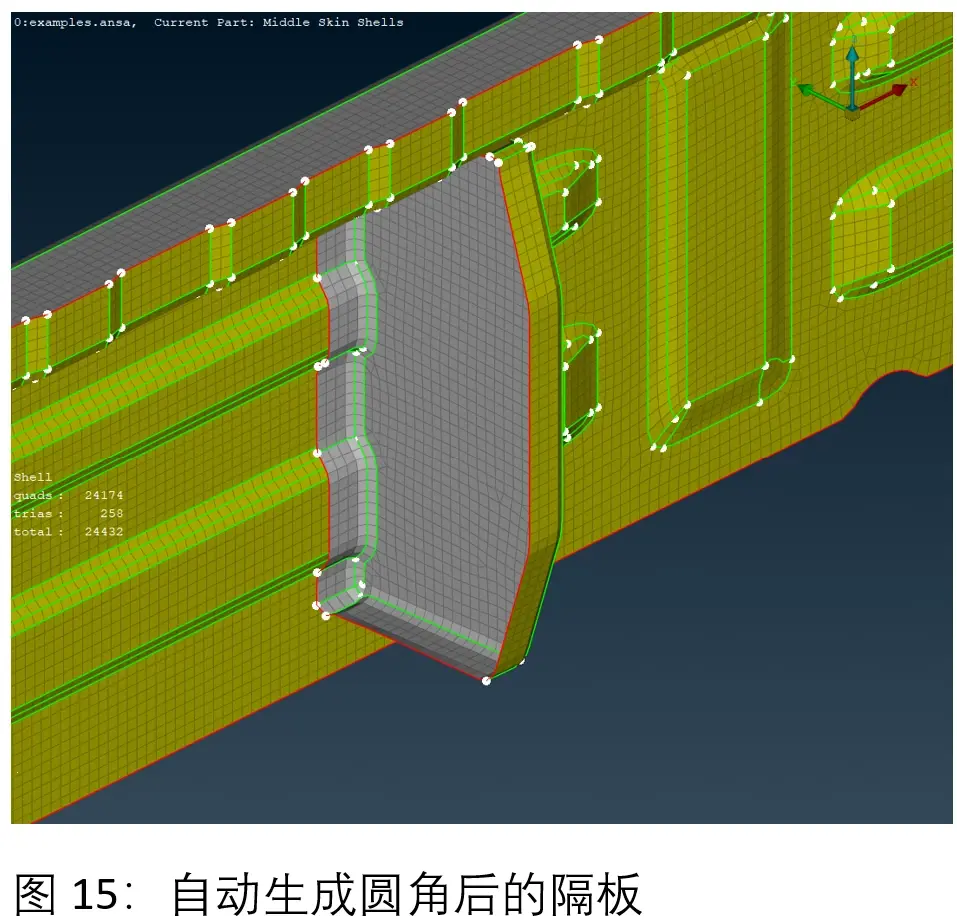
Task: Click the 'Current Part: Middle Skin Shells' label
Action: click(278, 22)
